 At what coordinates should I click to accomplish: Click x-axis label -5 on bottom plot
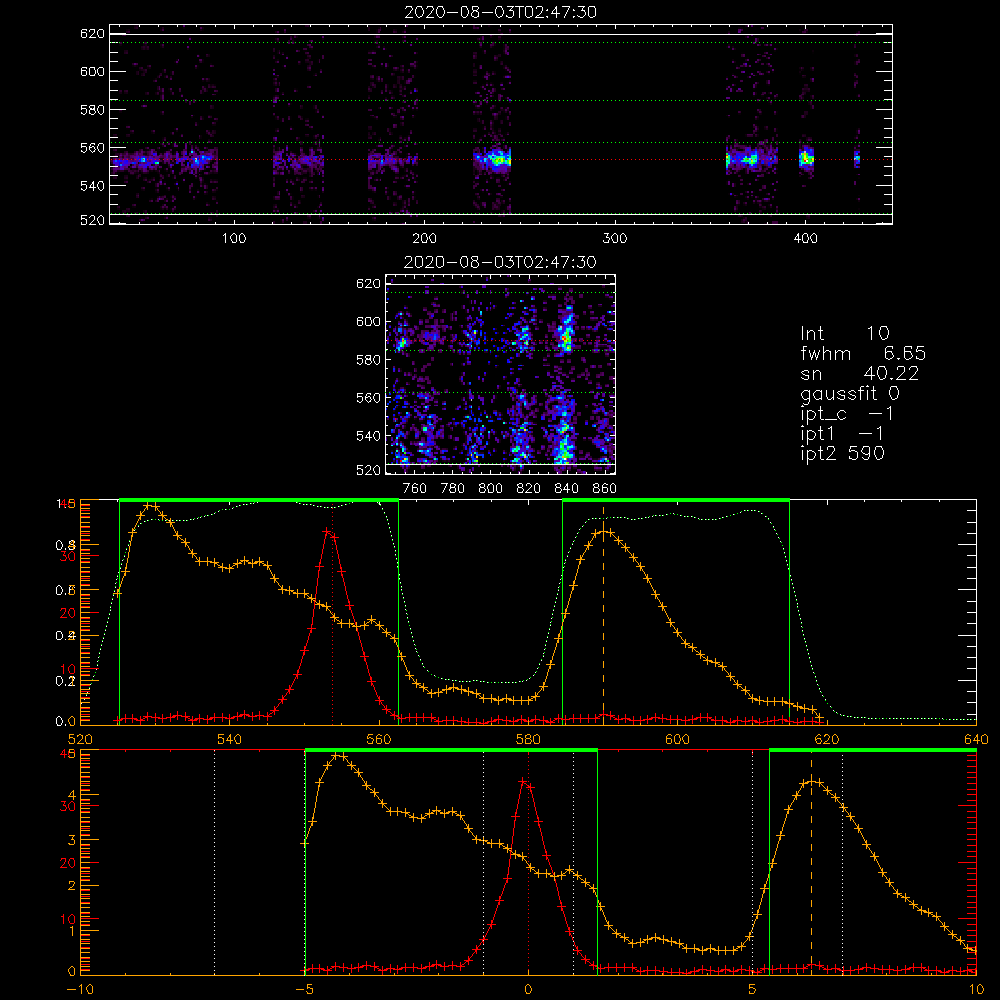click(305, 989)
